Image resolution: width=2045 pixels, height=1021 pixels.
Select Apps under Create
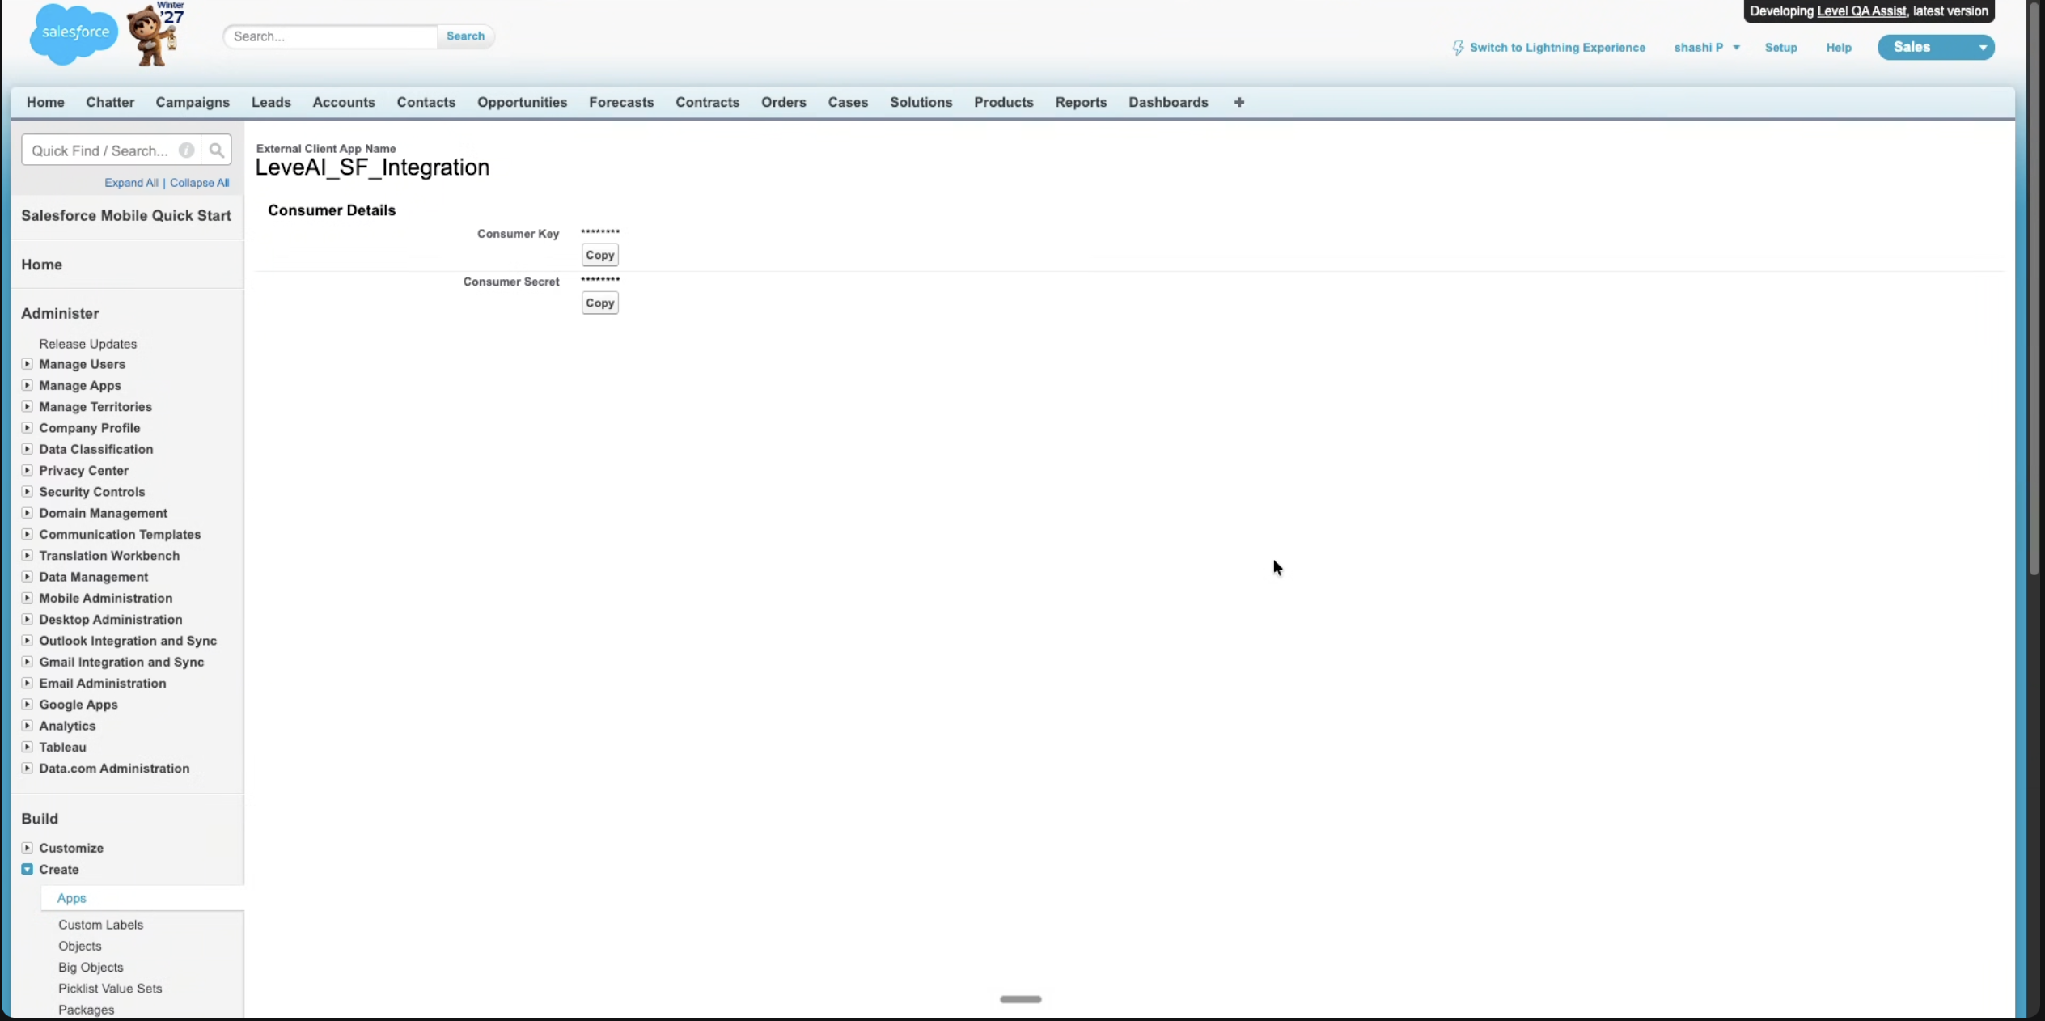pyautogui.click(x=71, y=898)
